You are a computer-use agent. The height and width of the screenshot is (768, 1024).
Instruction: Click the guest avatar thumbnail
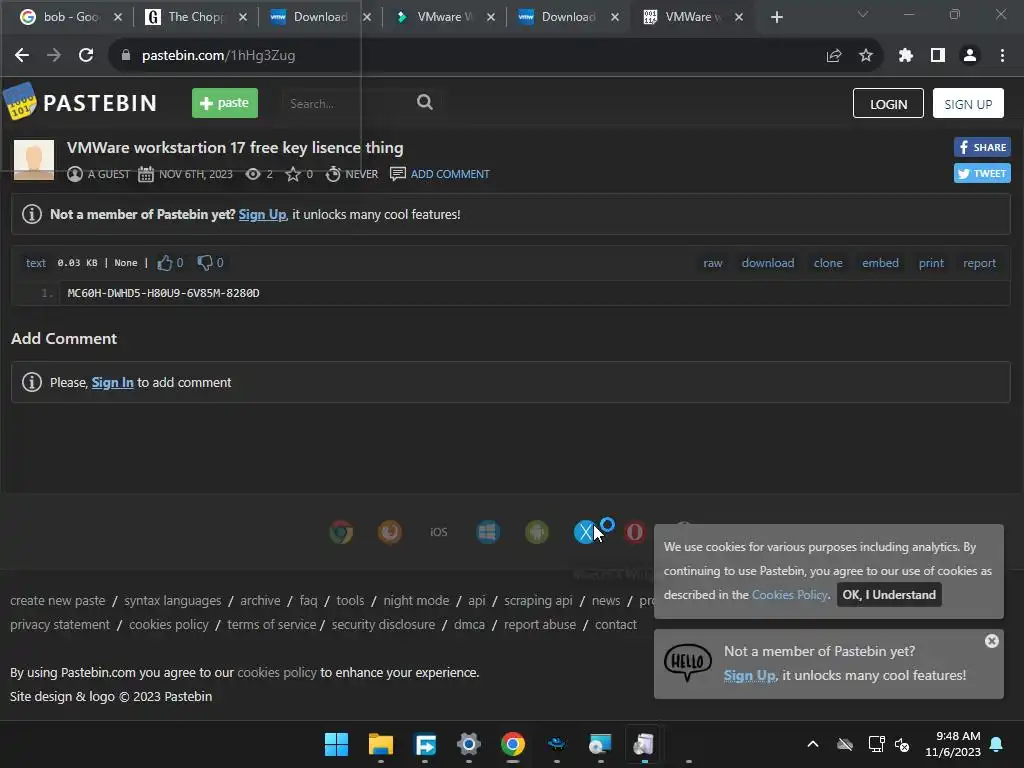click(34, 159)
